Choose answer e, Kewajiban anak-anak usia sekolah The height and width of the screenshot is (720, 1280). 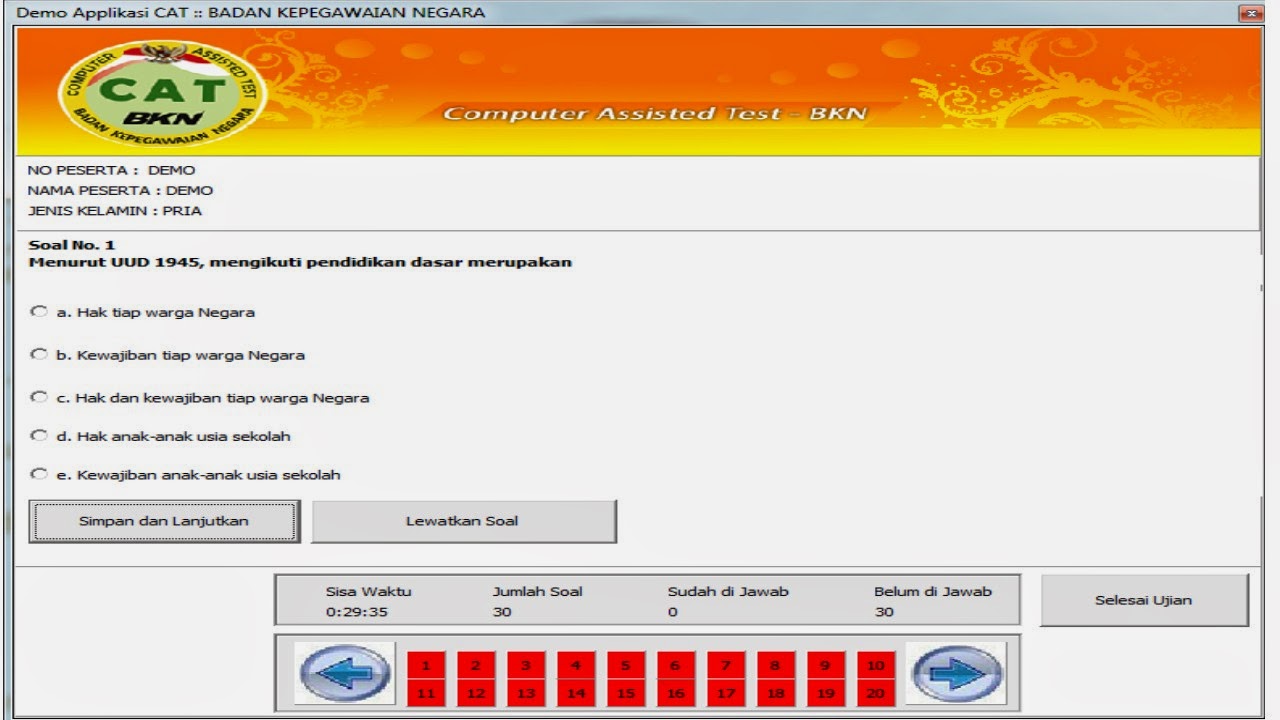[39, 473]
